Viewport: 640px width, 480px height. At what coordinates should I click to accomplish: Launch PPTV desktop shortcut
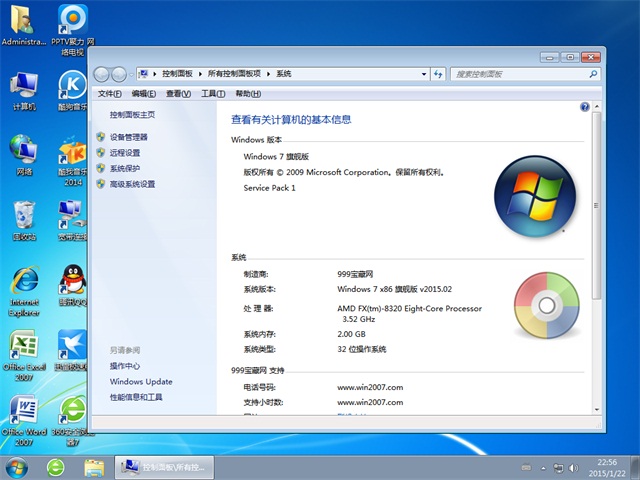73,30
